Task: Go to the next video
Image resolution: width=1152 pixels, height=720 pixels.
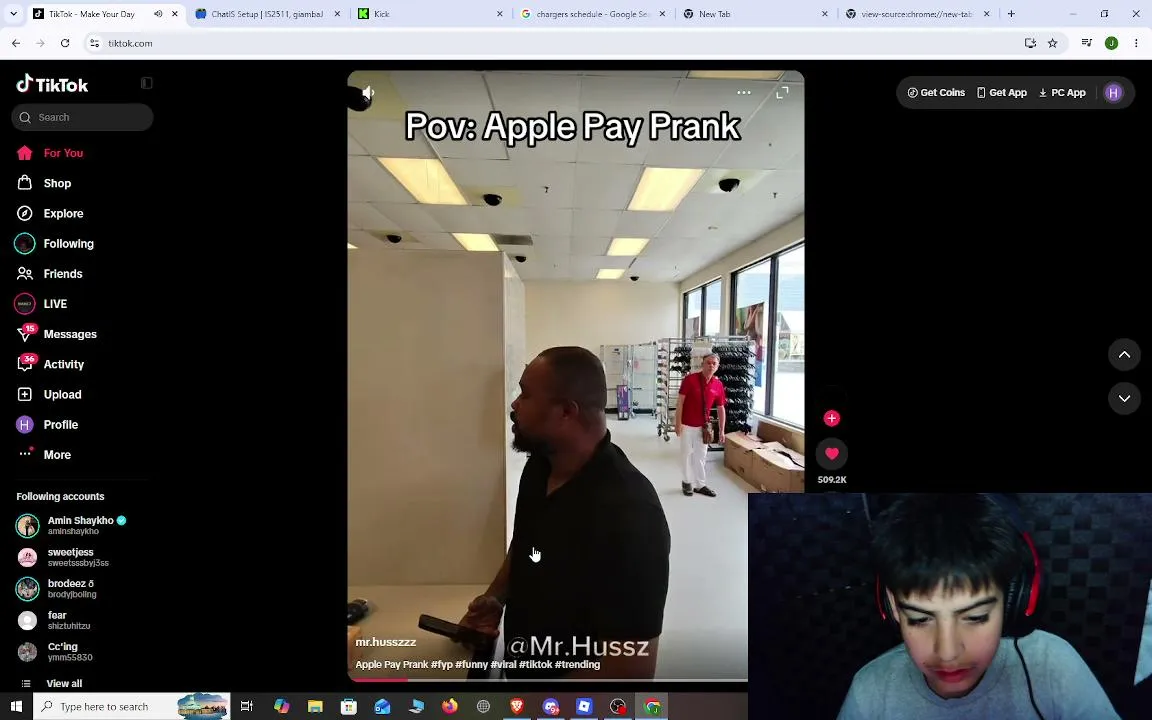Action: click(1124, 398)
